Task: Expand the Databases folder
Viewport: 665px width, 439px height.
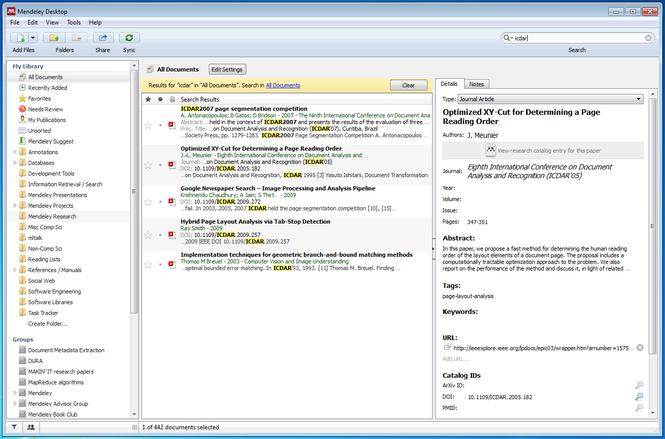Action: (15, 162)
